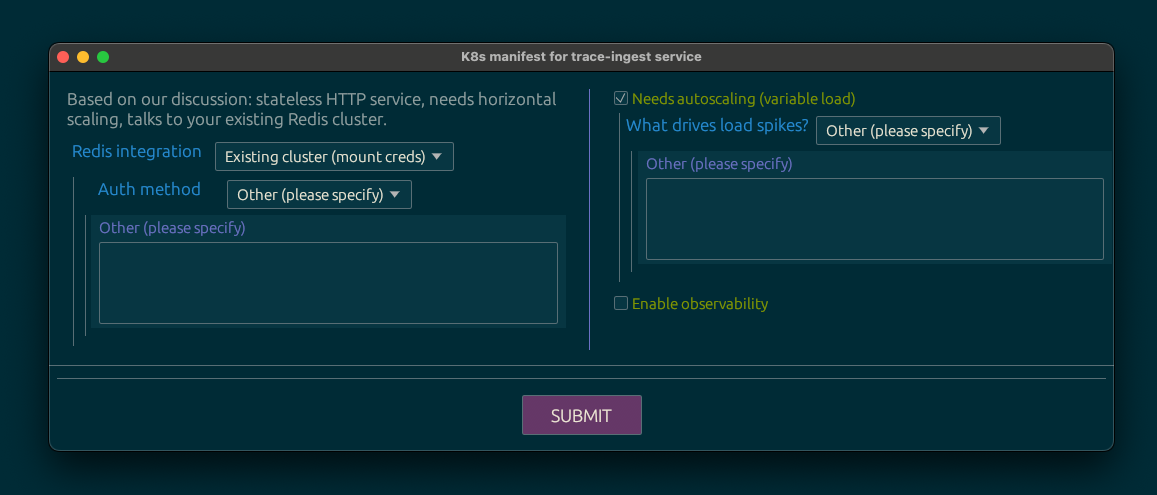Focus the Auth method Other text box
The width and height of the screenshot is (1157, 495).
tap(328, 283)
